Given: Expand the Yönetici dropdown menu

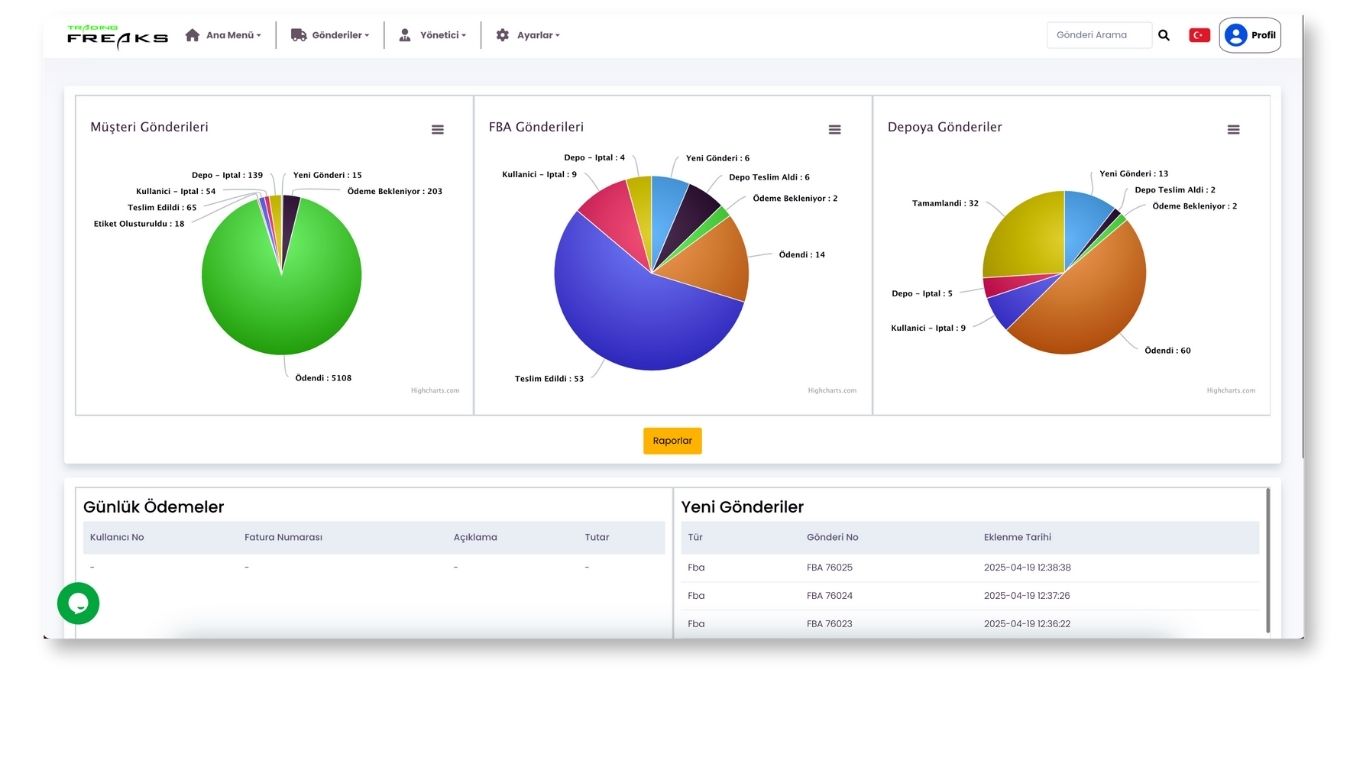Looking at the screenshot, I should tap(433, 35).
